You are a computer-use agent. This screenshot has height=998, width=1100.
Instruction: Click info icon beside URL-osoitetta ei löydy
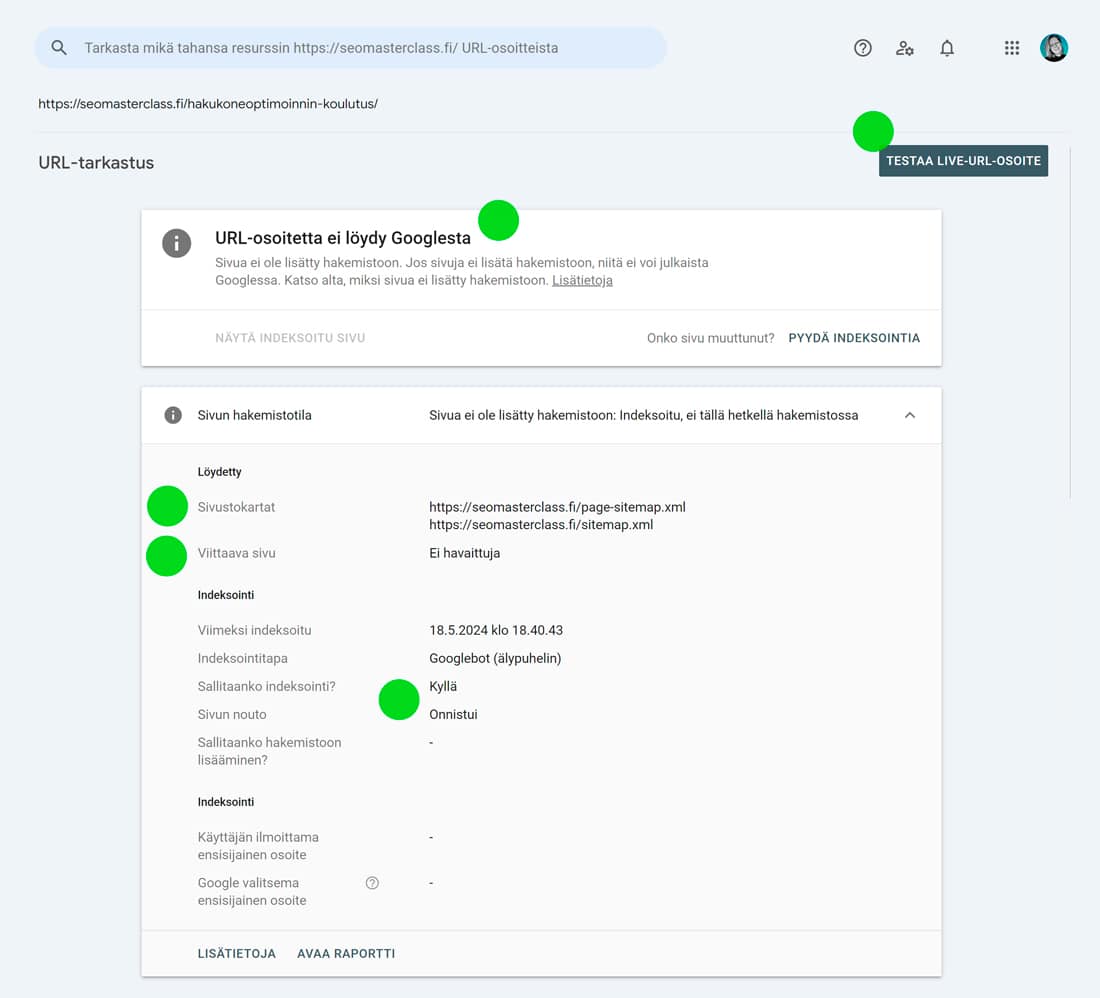pyautogui.click(x=177, y=243)
